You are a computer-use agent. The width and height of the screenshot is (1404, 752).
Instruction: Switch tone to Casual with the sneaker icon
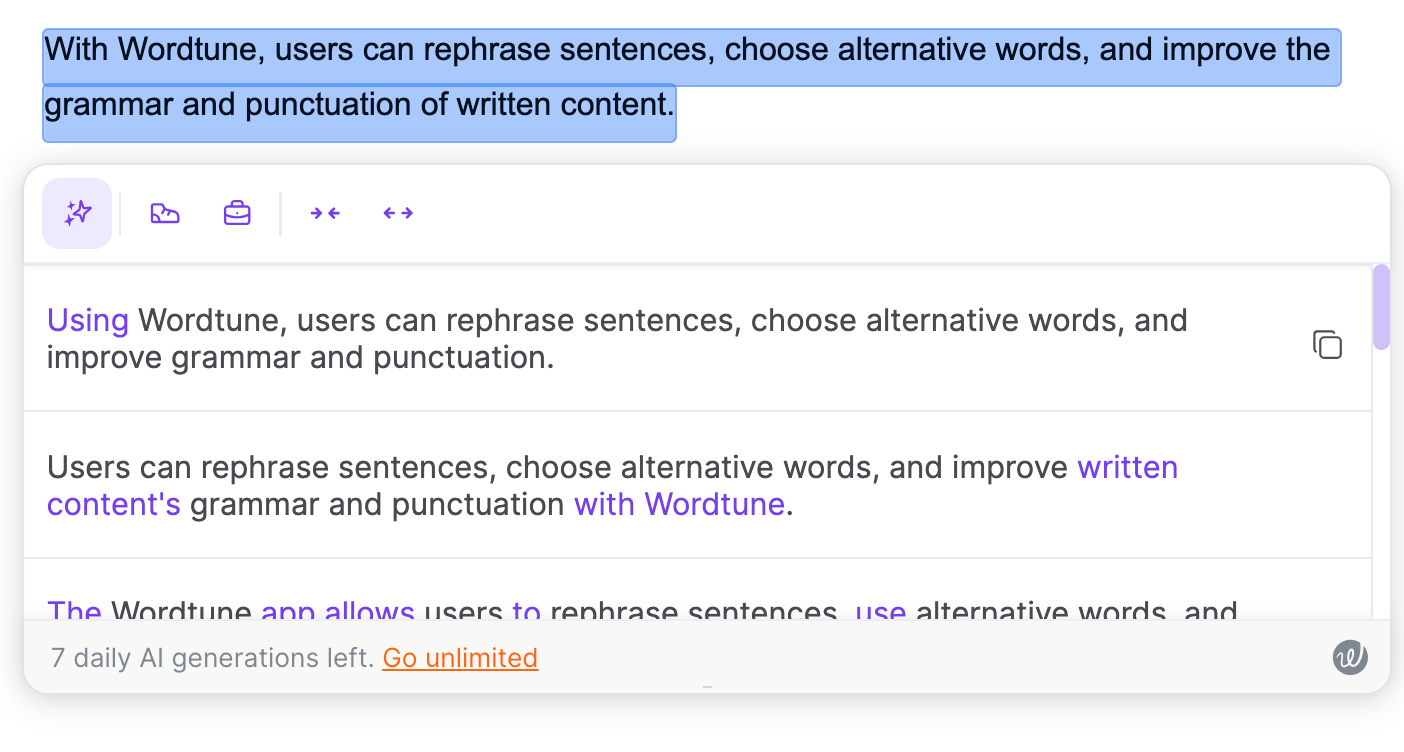(164, 212)
